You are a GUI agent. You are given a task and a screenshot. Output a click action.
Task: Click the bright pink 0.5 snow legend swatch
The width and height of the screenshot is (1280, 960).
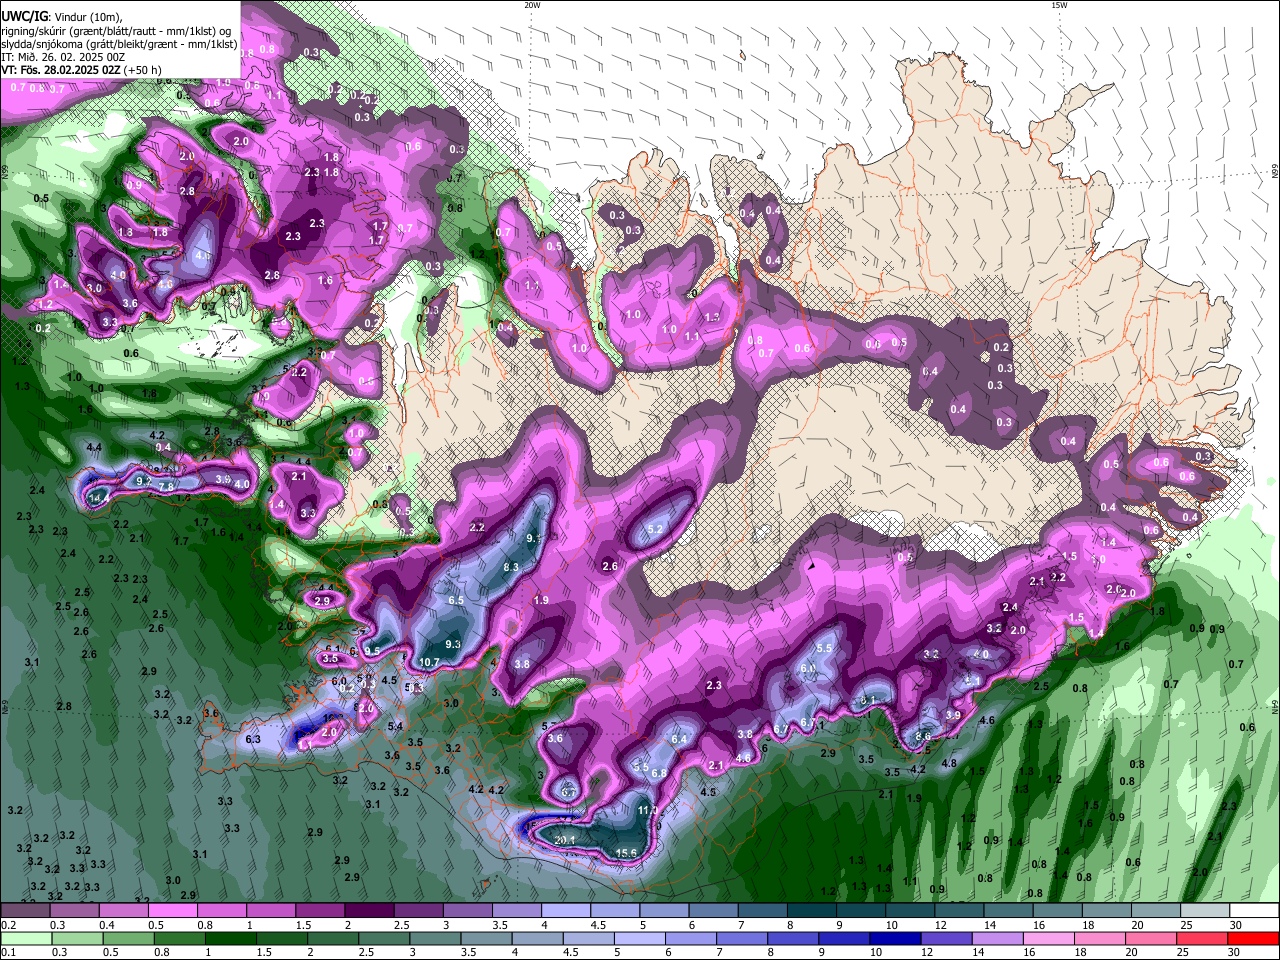point(172,910)
